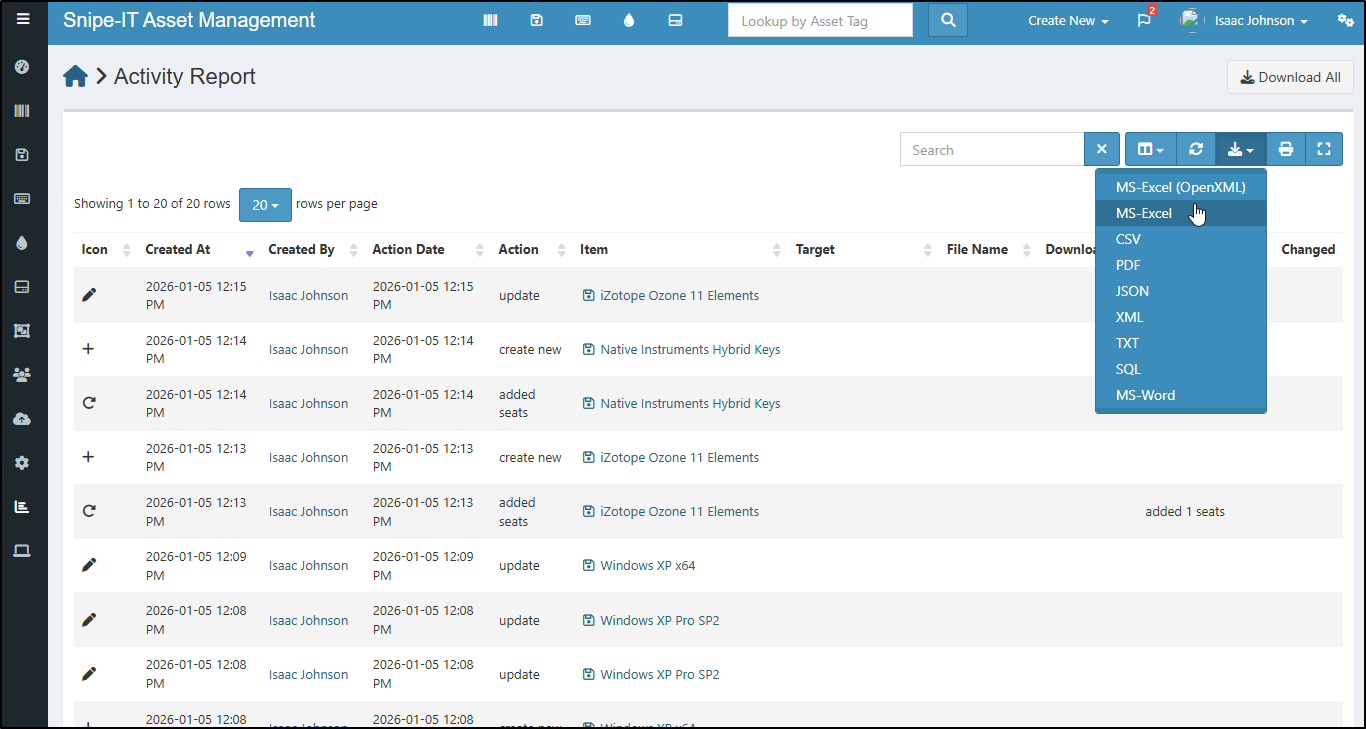The width and height of the screenshot is (1366, 729).
Task: Click the flag alerts notification icon
Action: pyautogui.click(x=1144, y=21)
